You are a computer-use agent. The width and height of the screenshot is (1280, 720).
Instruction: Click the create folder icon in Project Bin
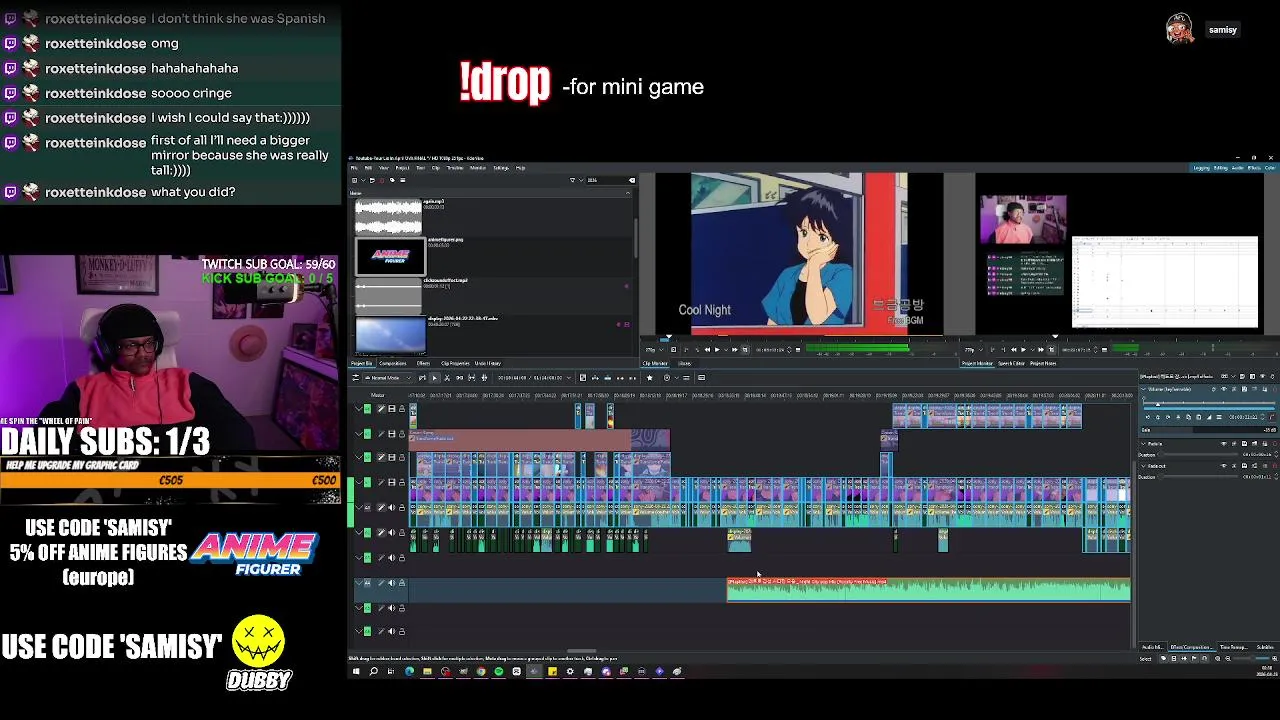(x=372, y=180)
